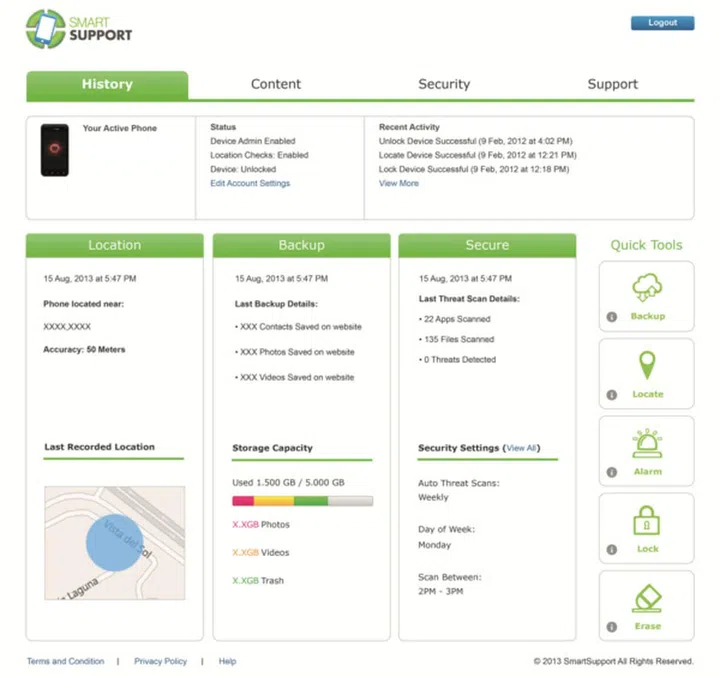Open Terms and Condition link
The width and height of the screenshot is (720, 676).
65,661
